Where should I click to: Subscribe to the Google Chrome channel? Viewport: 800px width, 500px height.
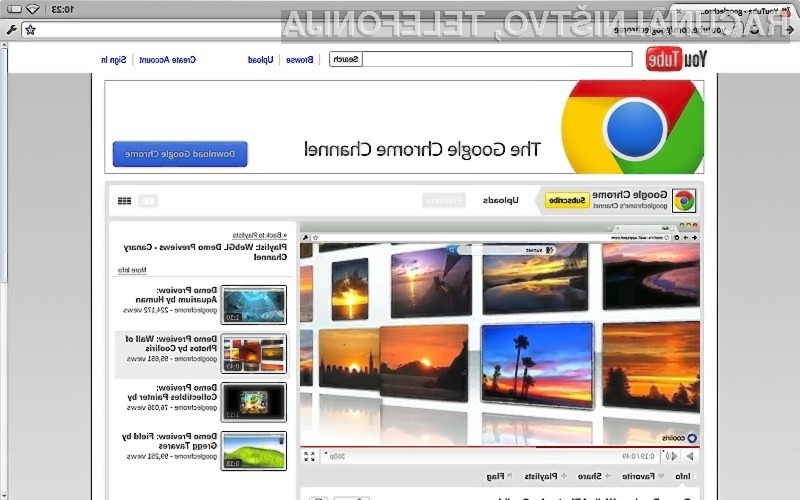click(x=567, y=201)
